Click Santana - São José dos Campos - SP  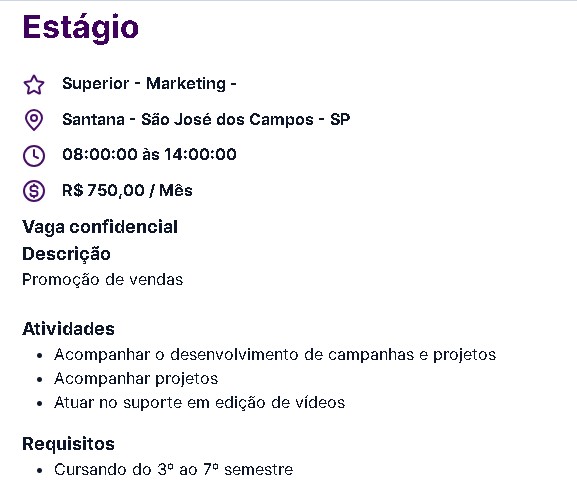point(206,119)
